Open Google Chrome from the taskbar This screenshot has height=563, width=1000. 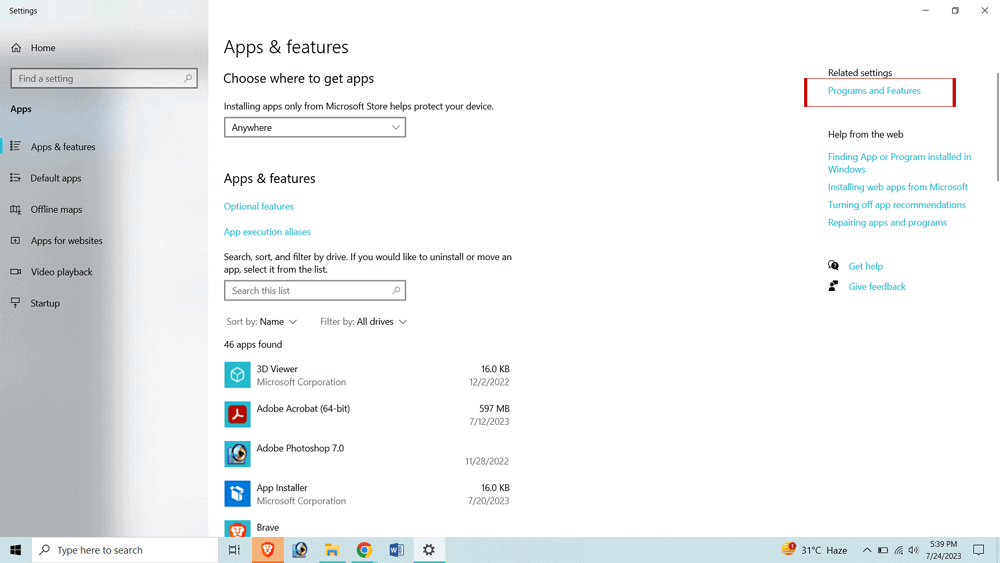[364, 550]
